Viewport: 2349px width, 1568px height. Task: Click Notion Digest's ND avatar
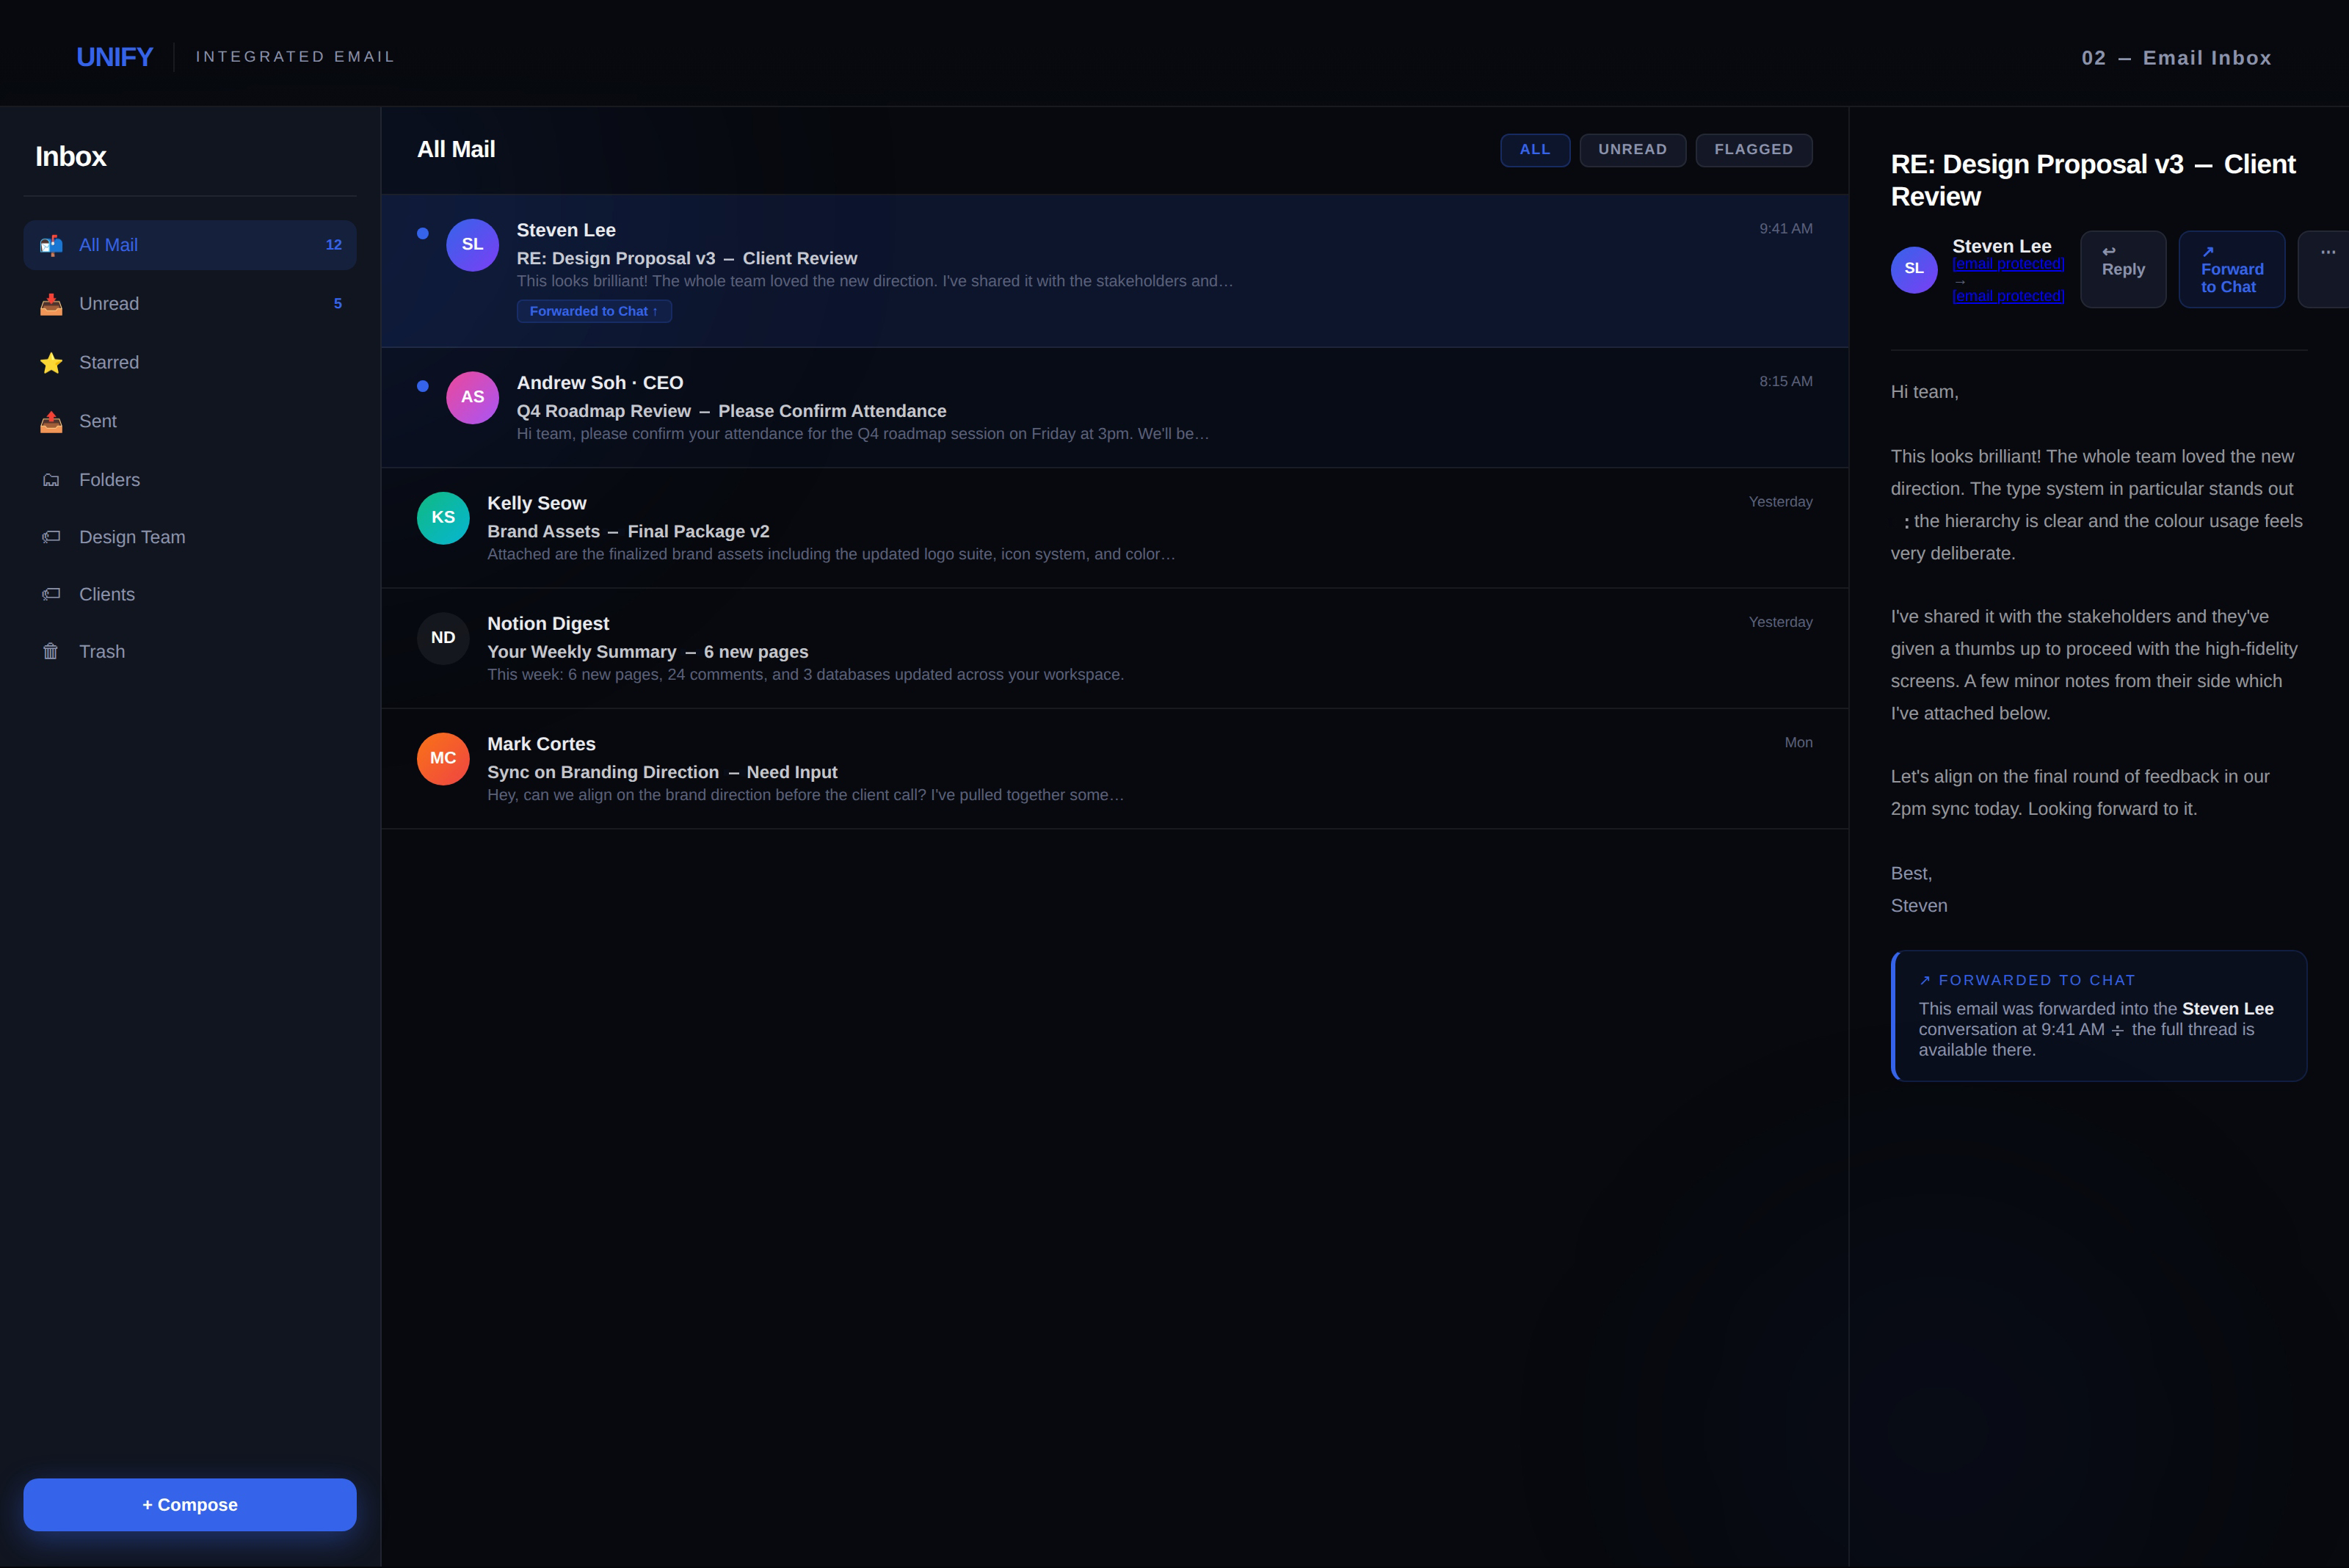pyautogui.click(x=443, y=638)
